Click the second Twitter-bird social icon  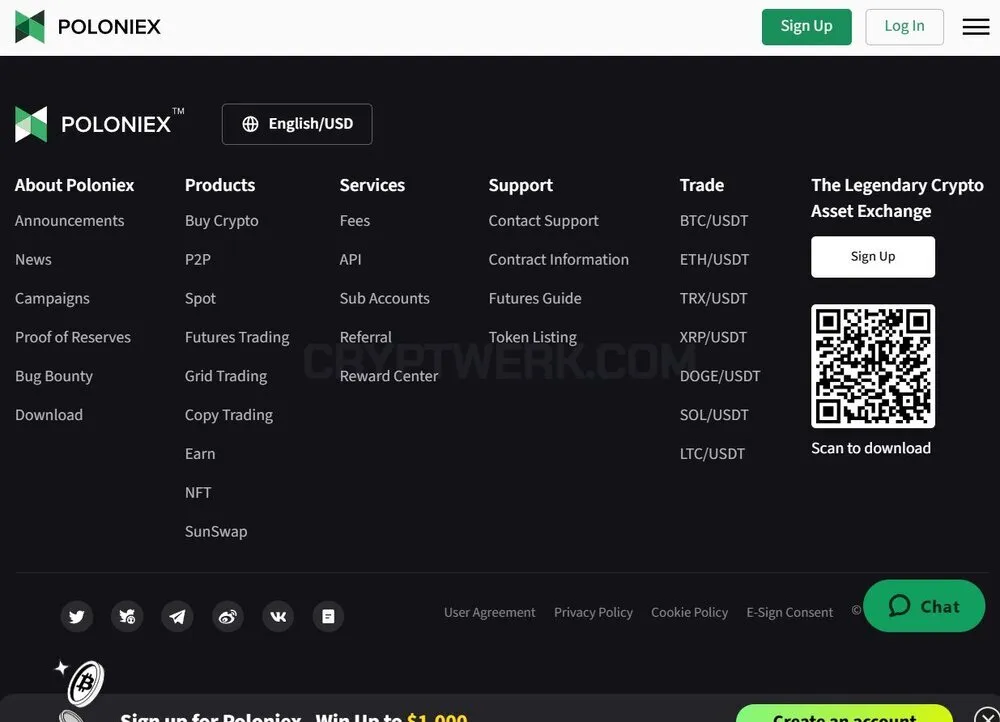[x=127, y=616]
